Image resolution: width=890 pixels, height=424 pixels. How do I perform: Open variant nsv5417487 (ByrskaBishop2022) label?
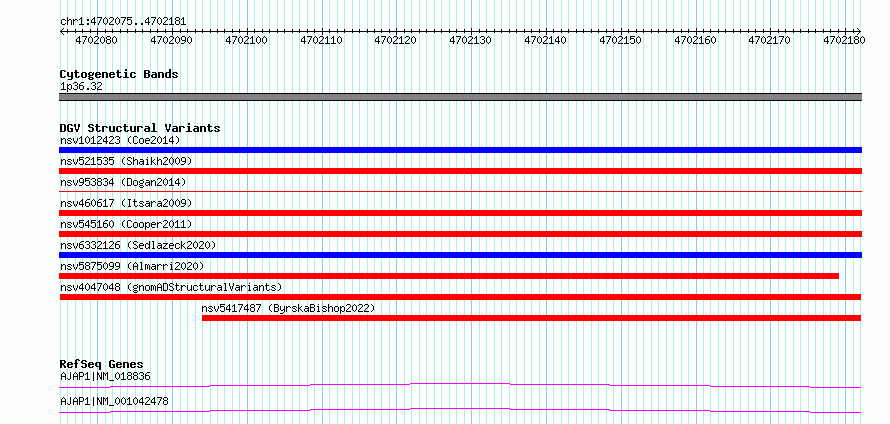pyautogui.click(x=288, y=308)
